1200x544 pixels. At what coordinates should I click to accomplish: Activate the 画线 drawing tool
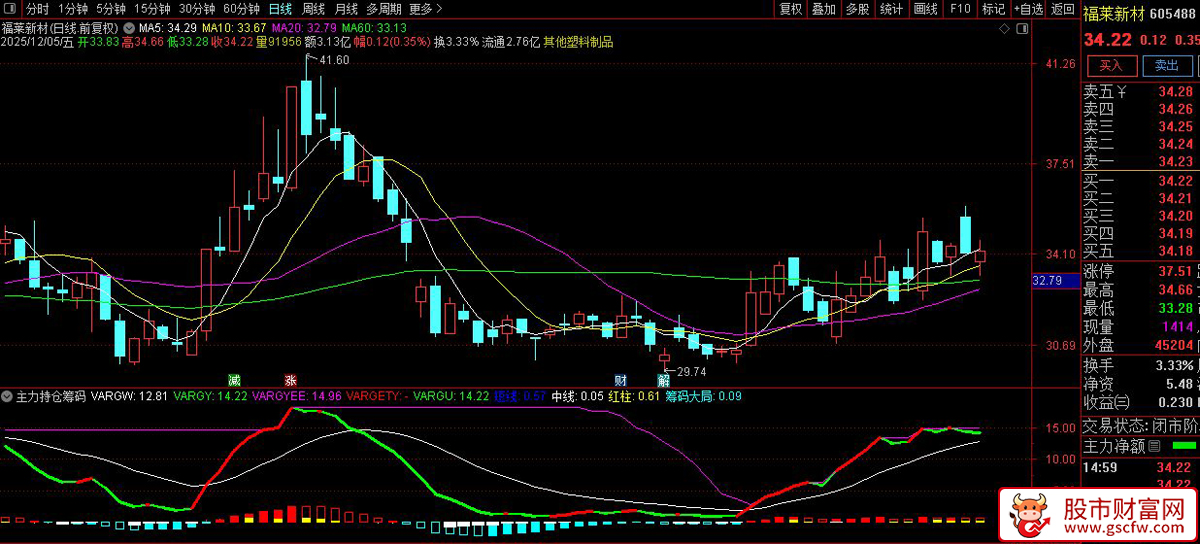[x=925, y=9]
